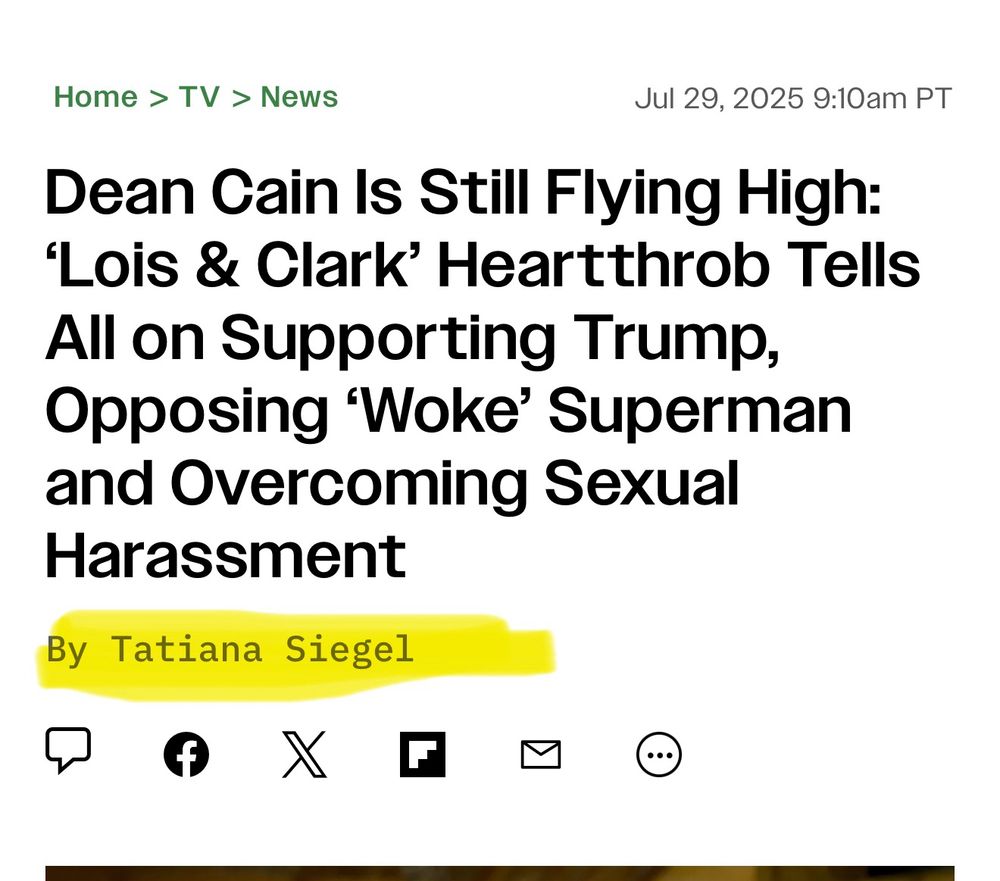
Task: Select the publication date Jul 29, 2025
Action: pos(793,97)
